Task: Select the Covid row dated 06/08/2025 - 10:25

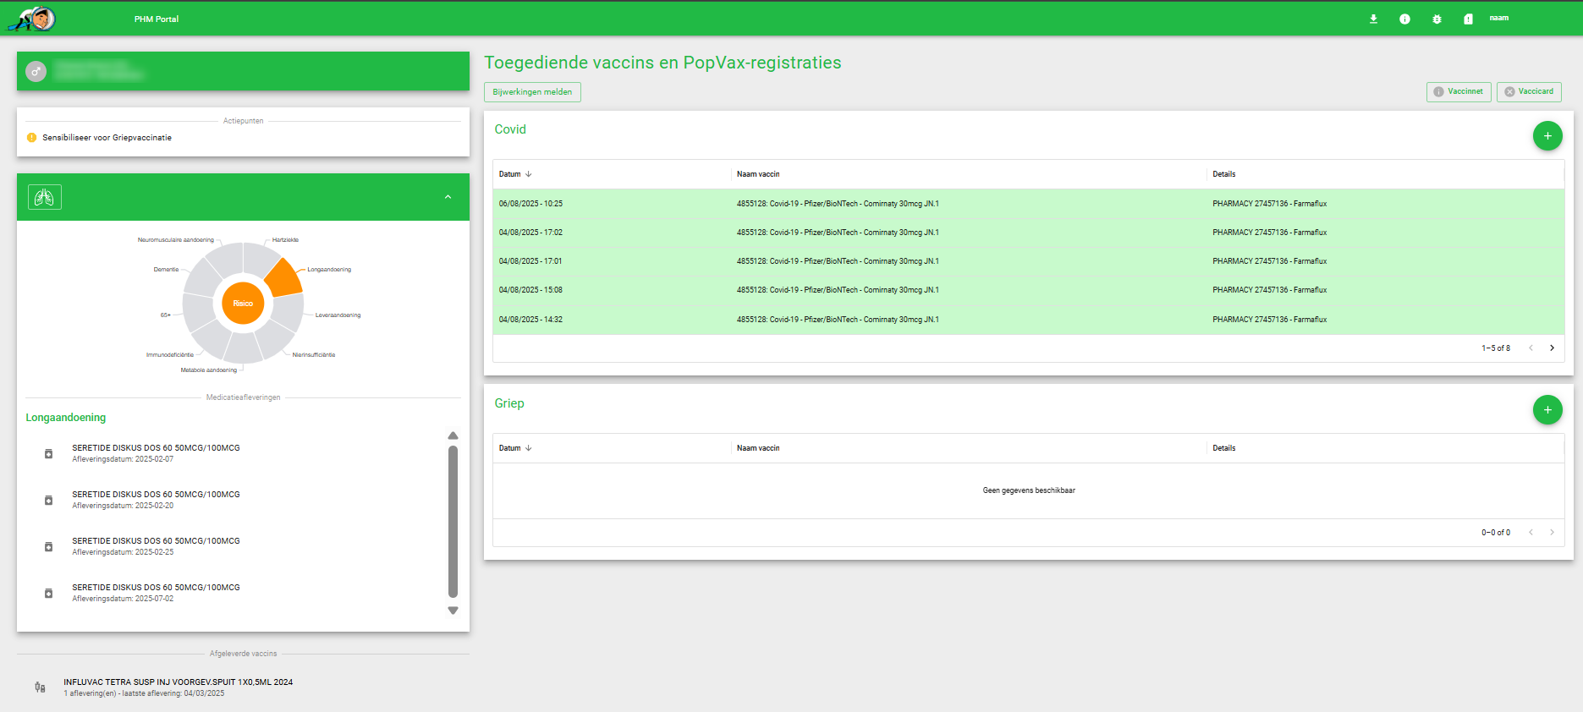Action: [x=1028, y=204]
